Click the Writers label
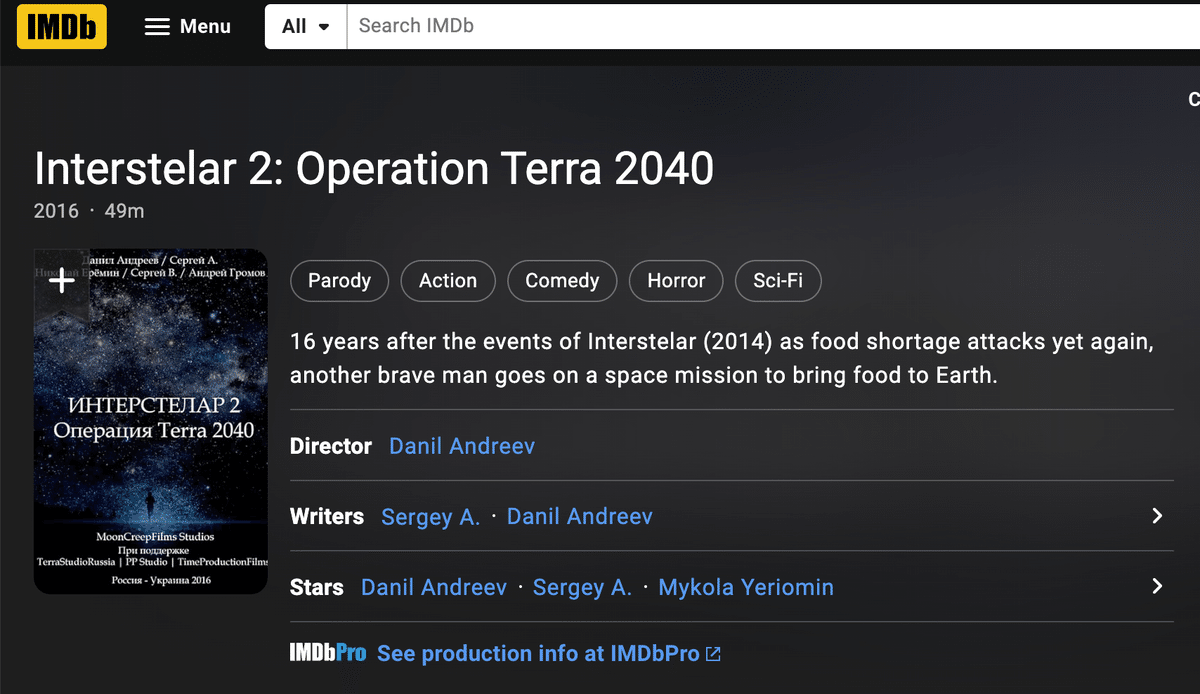Screen dimensions: 1200x694 pyautogui.click(x=327, y=517)
